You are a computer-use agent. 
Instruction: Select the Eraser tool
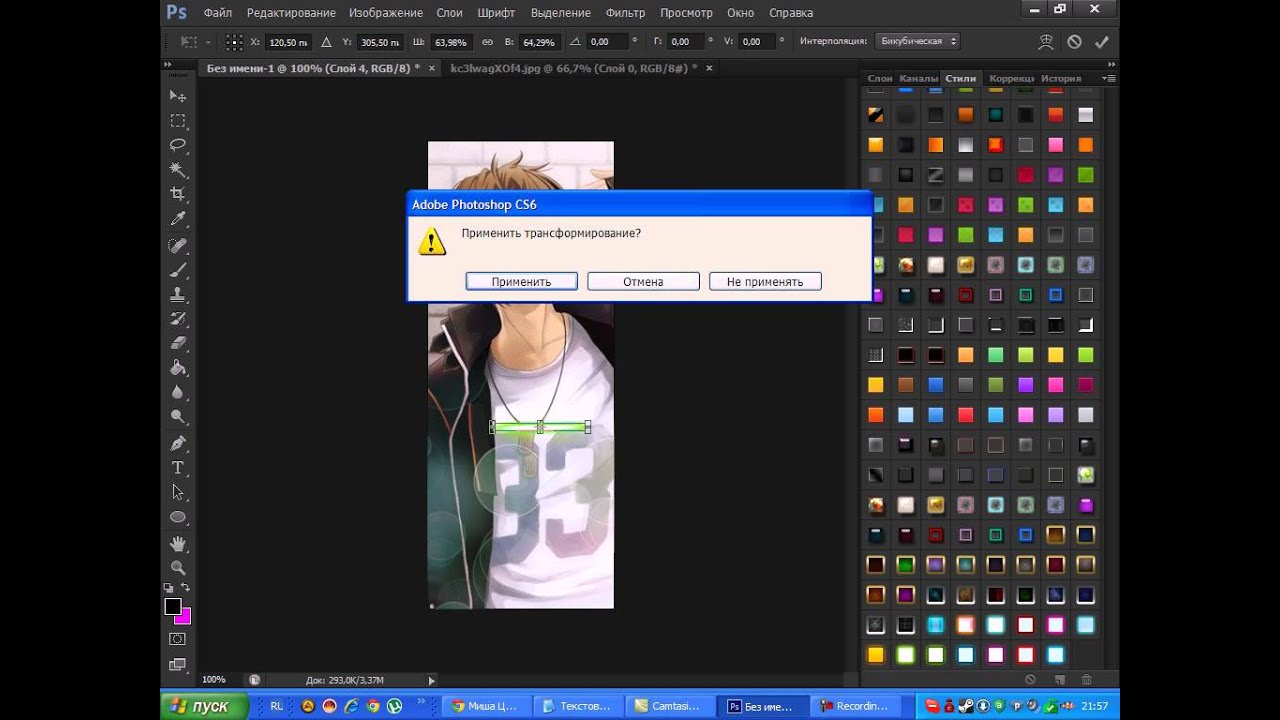pos(178,344)
